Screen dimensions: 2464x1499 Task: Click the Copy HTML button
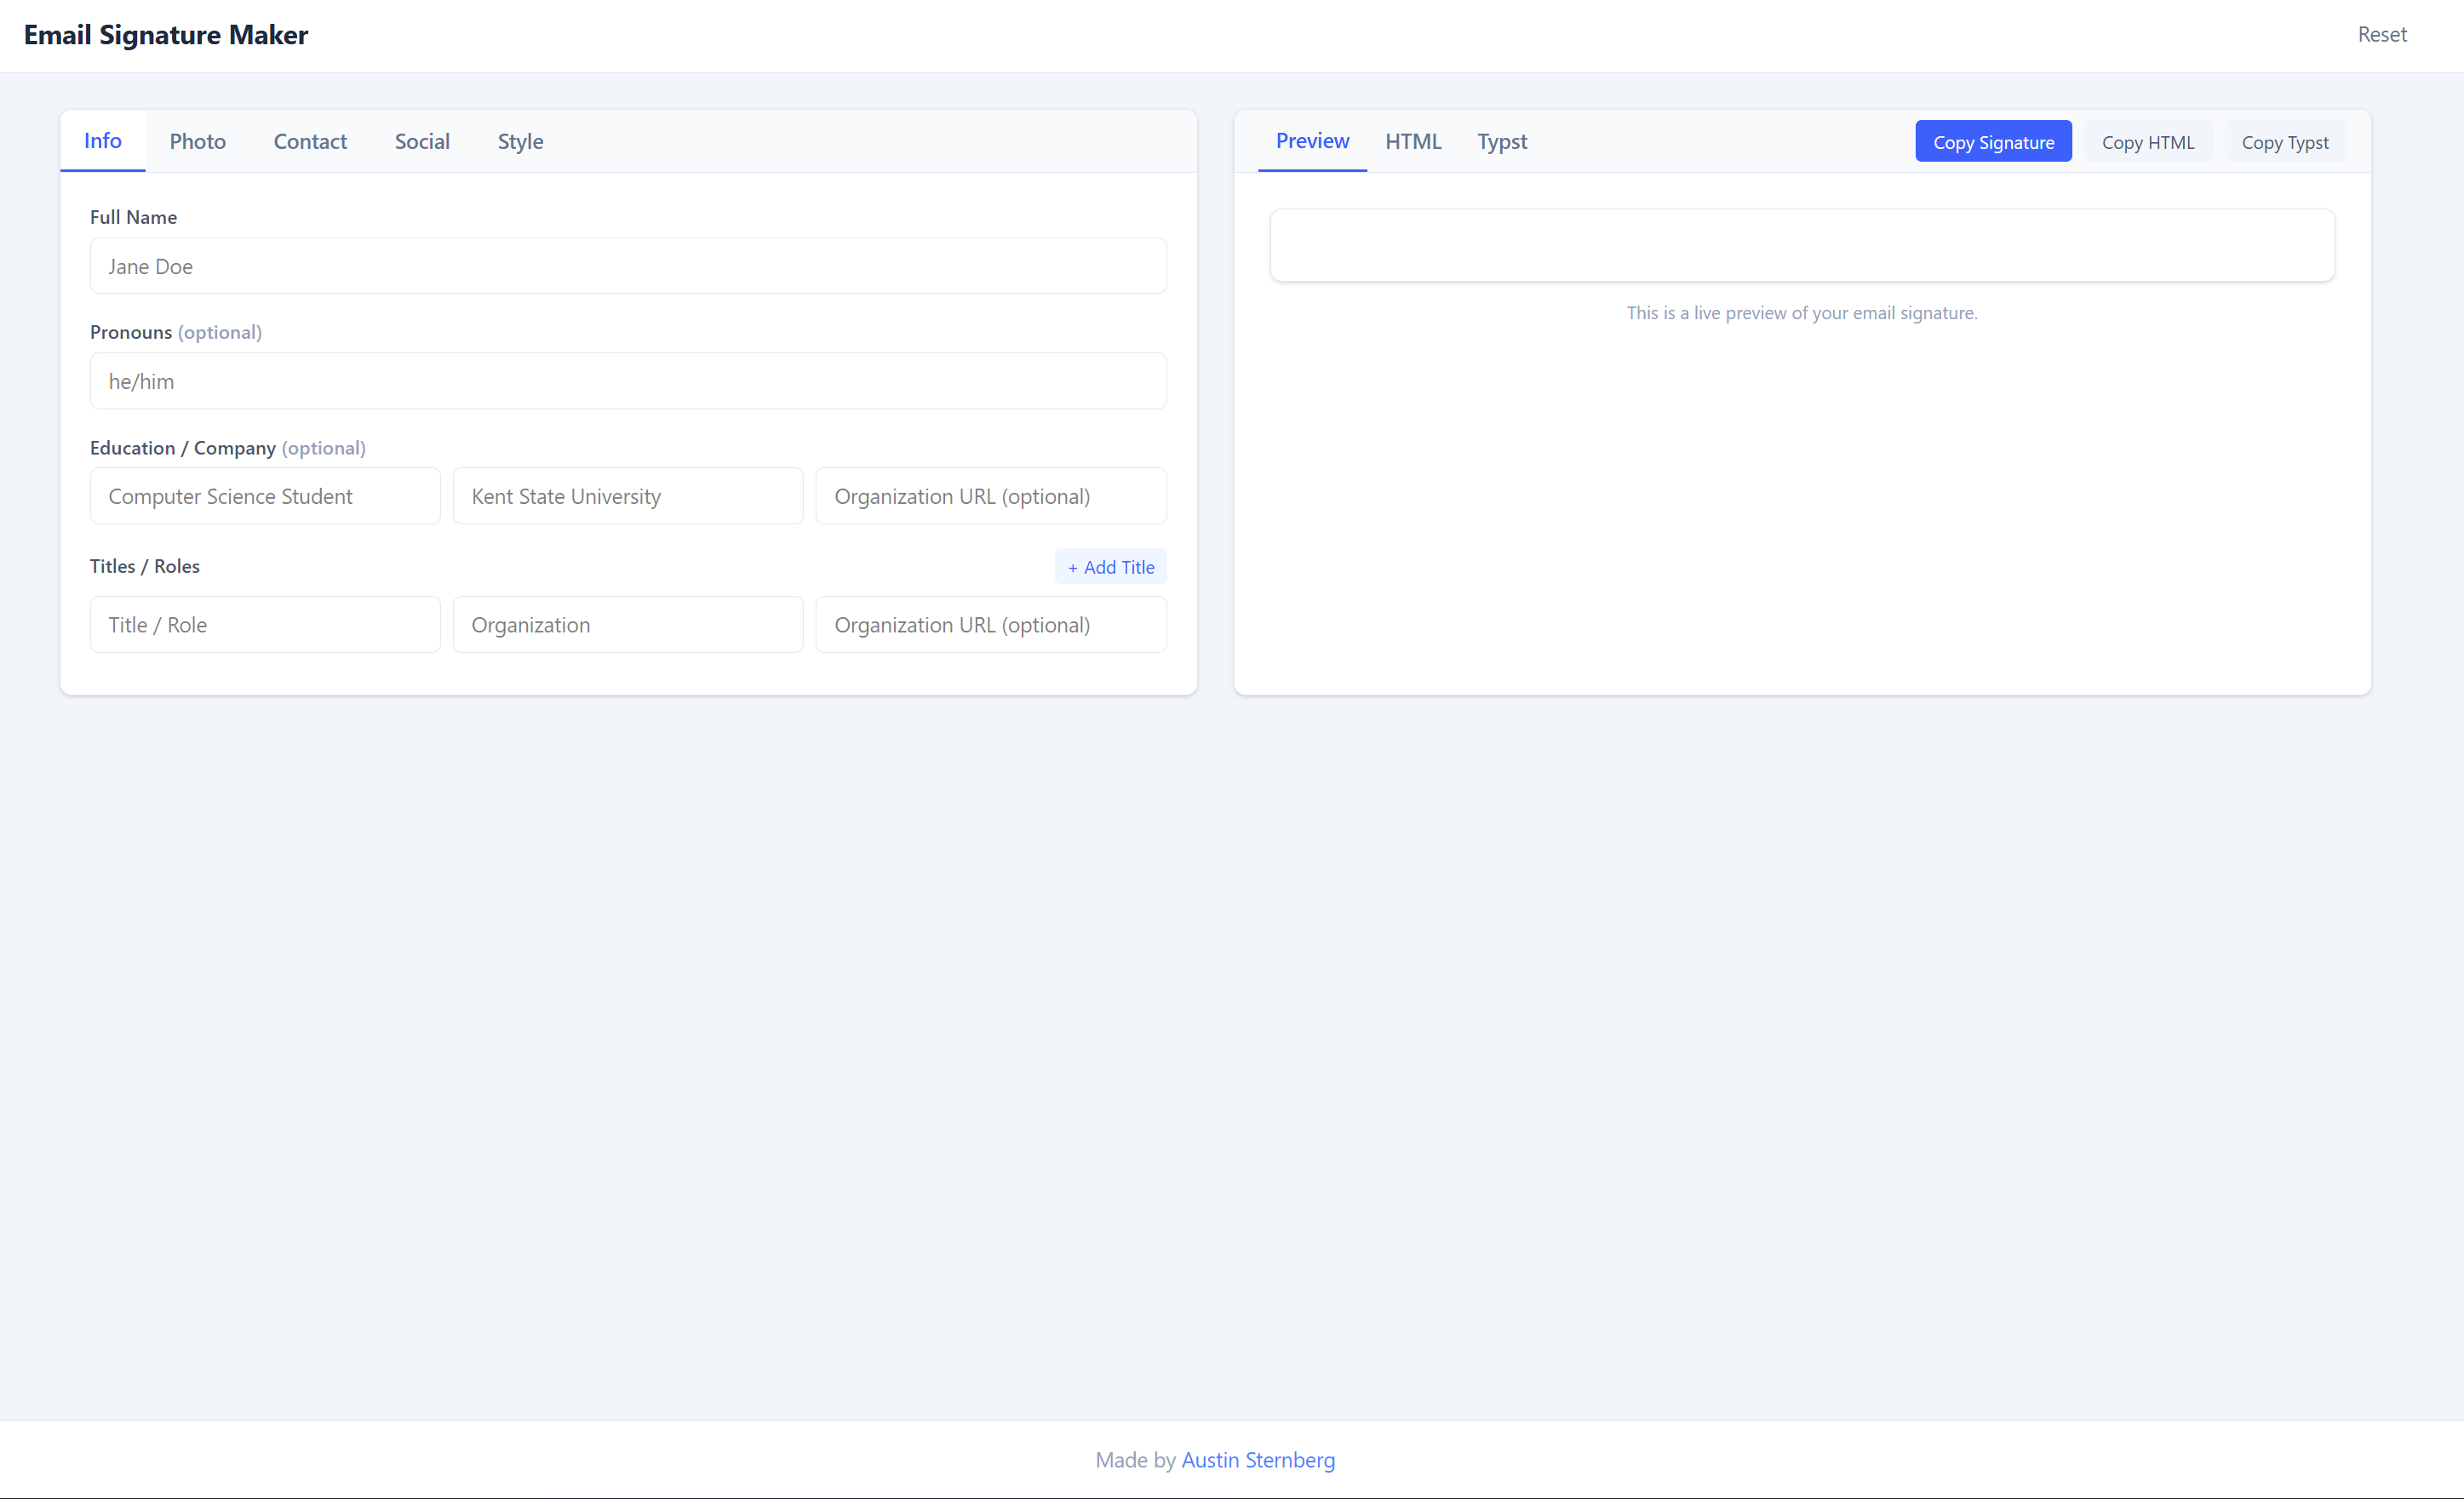(2148, 141)
